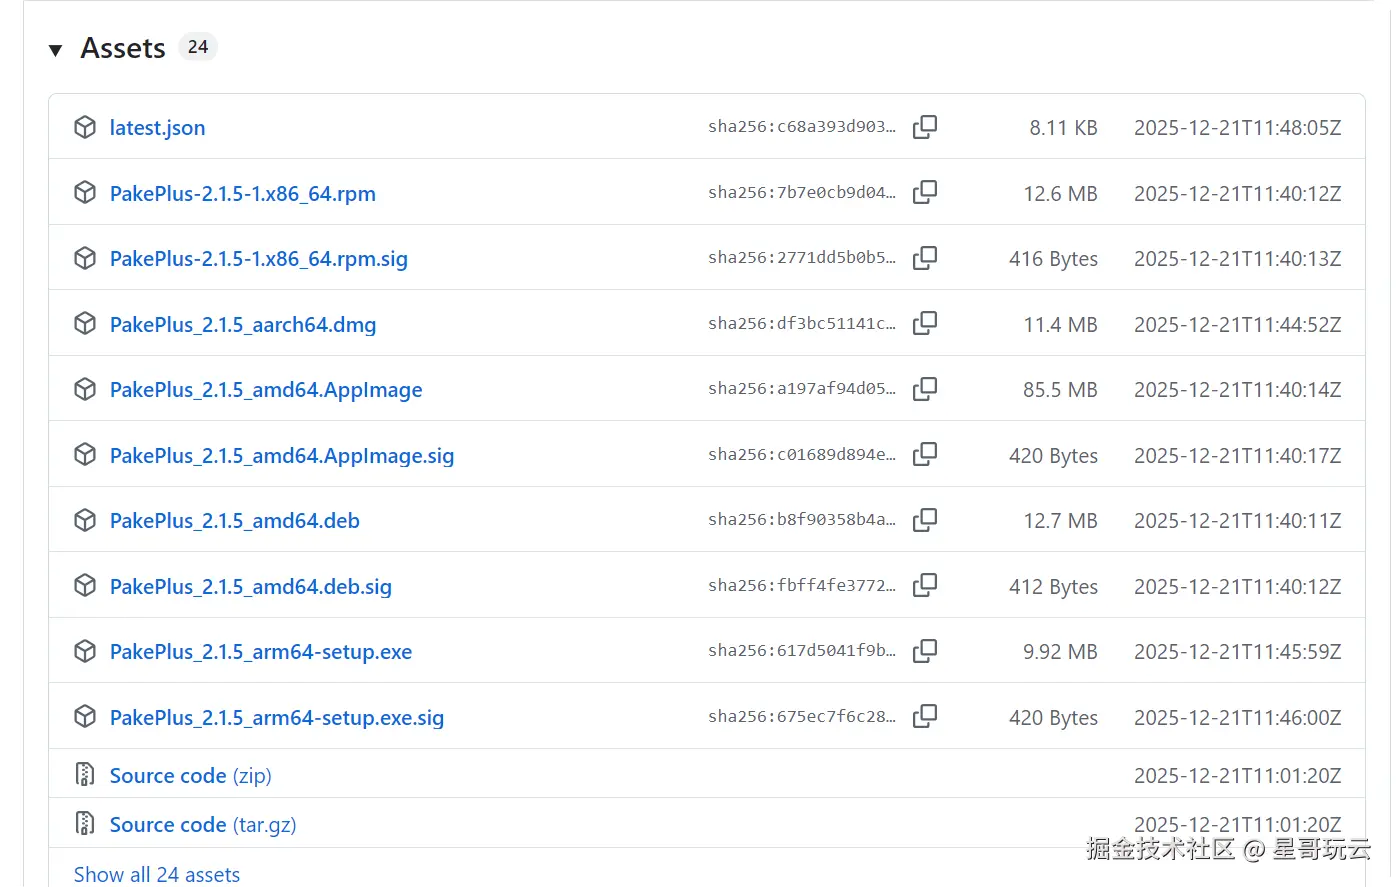Copy the hash of PakePlus_2.1.5_amd64.deb.sig
The height and width of the screenshot is (887, 1396).
tap(925, 585)
